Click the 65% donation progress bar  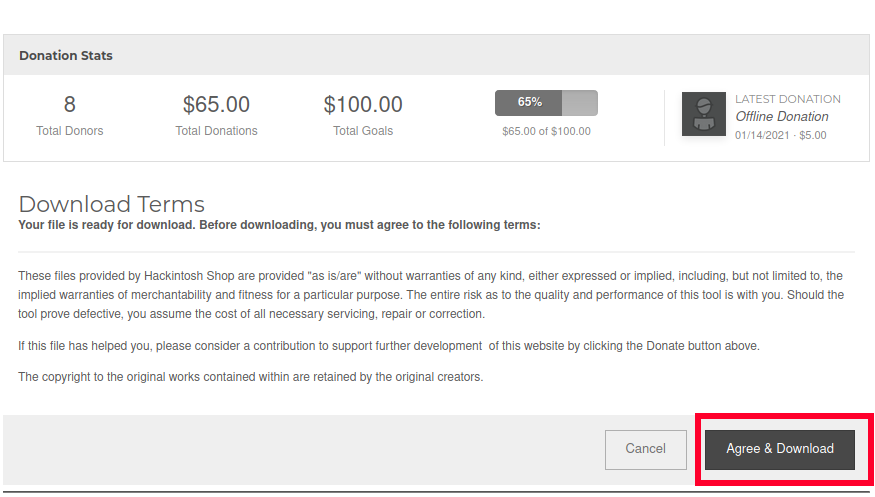tap(546, 102)
